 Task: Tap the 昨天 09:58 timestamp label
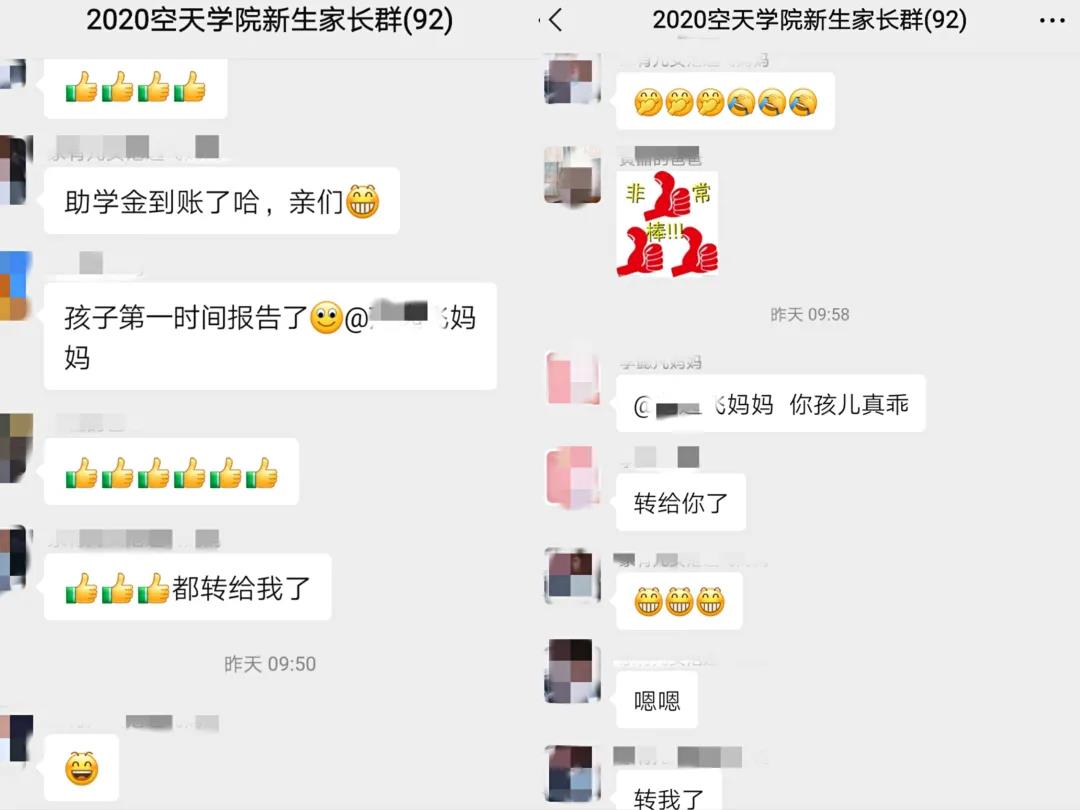coord(809,315)
